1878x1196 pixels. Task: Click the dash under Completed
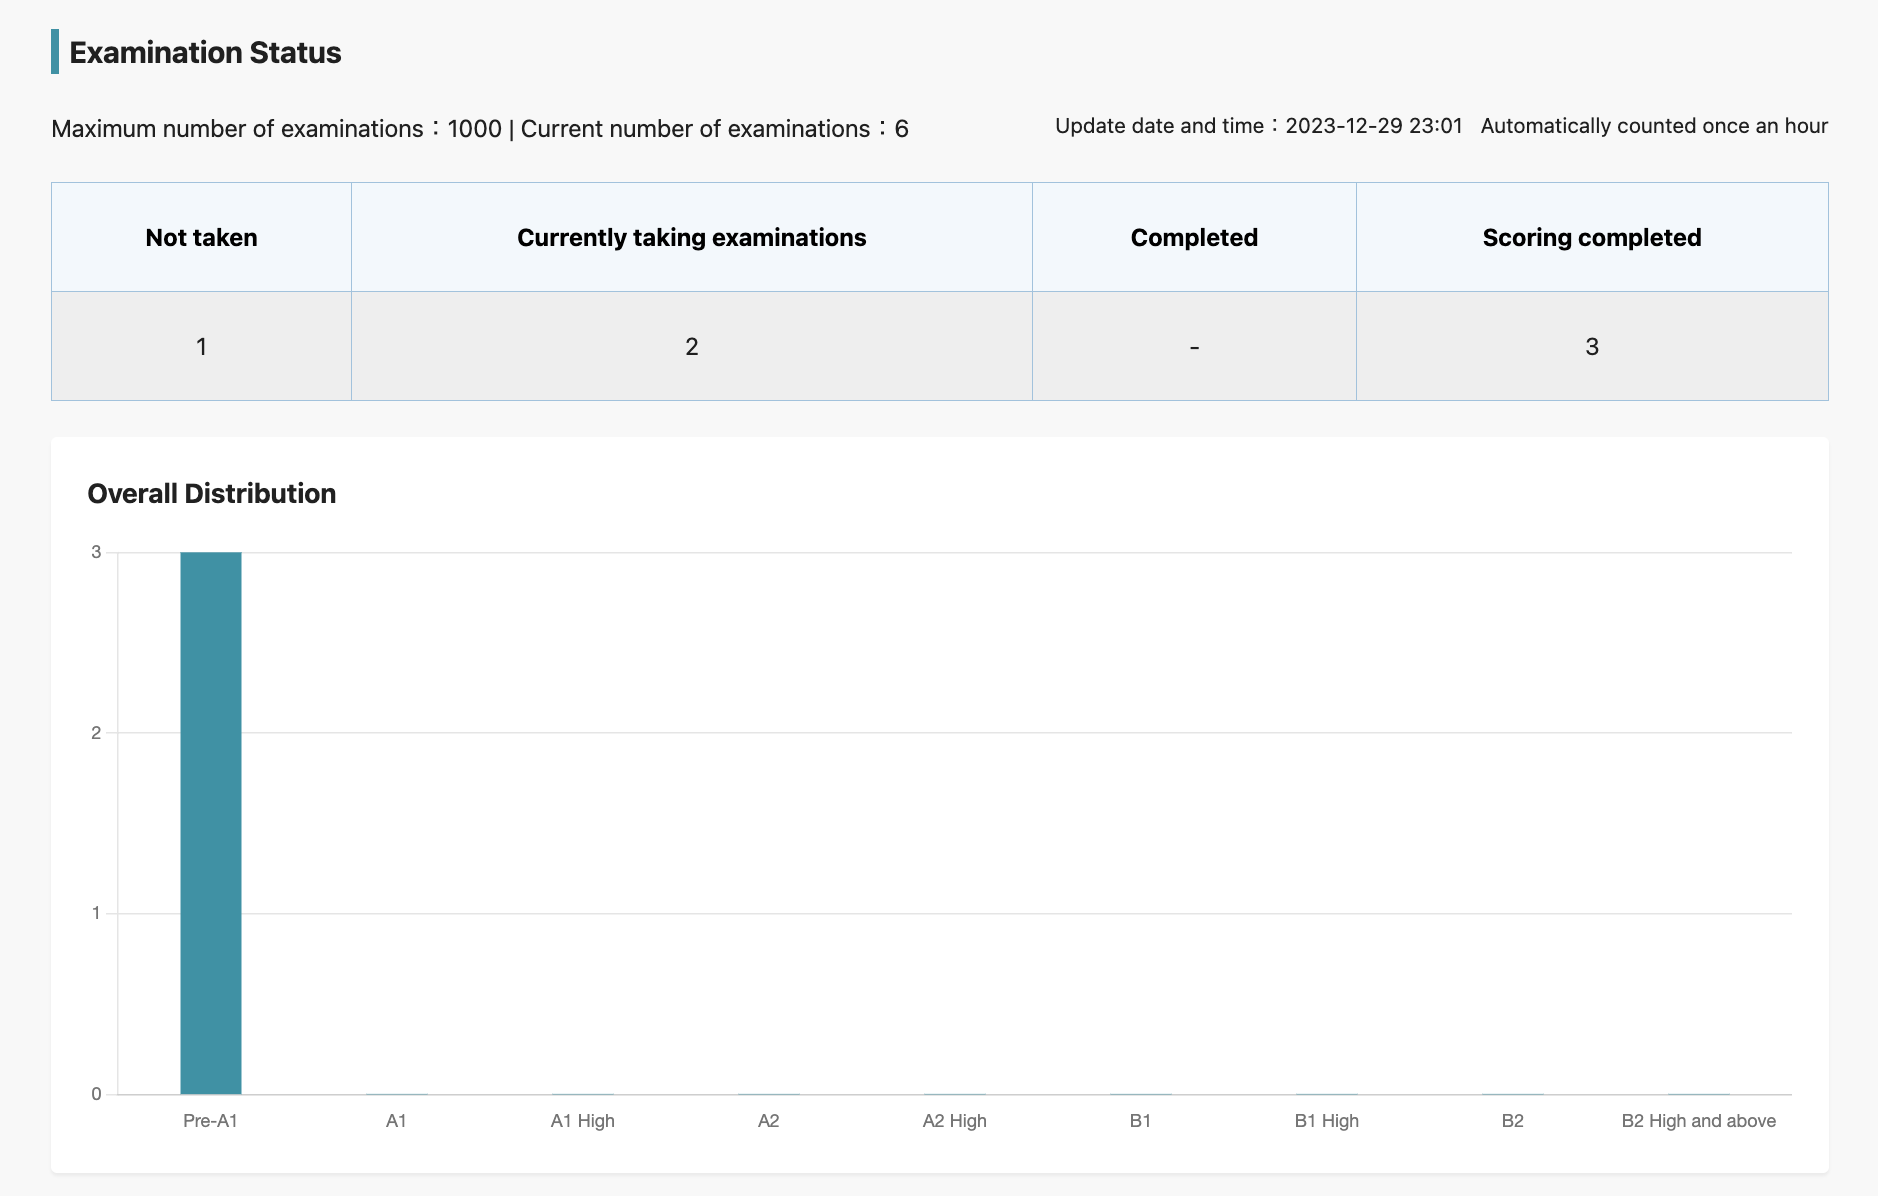pos(1194,345)
